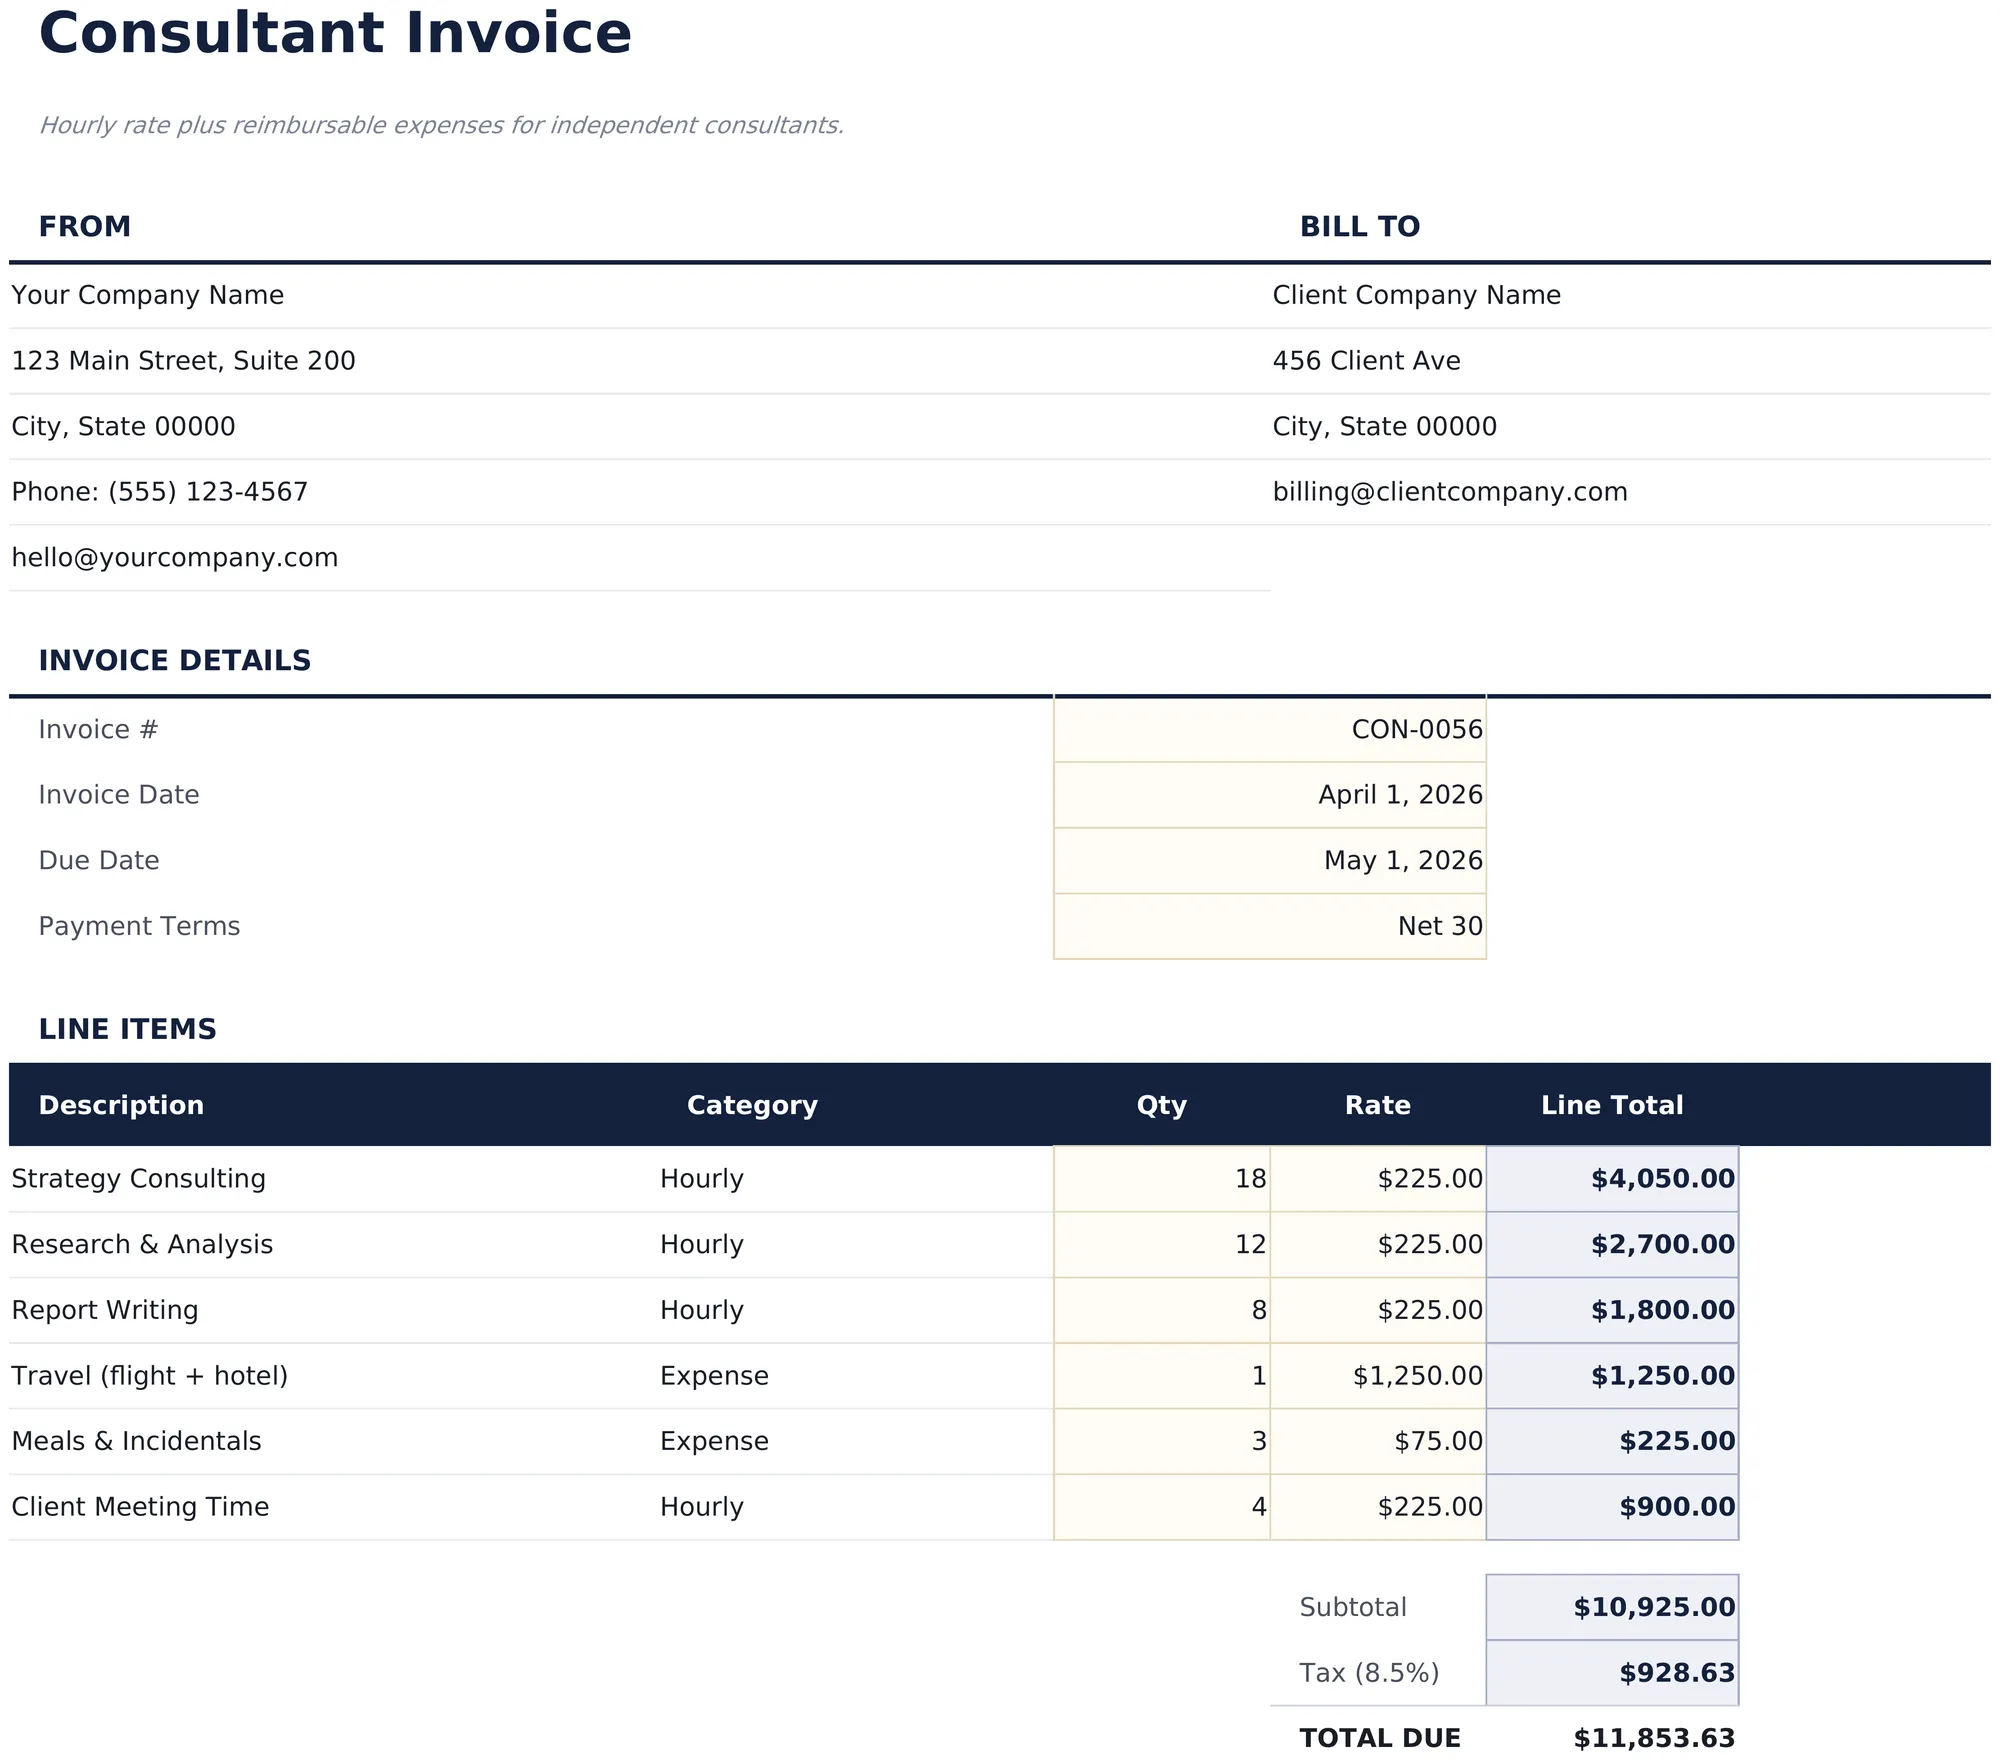Select the italic subtitle about hourly rate
The height and width of the screenshot is (1760, 2000).
click(x=441, y=126)
